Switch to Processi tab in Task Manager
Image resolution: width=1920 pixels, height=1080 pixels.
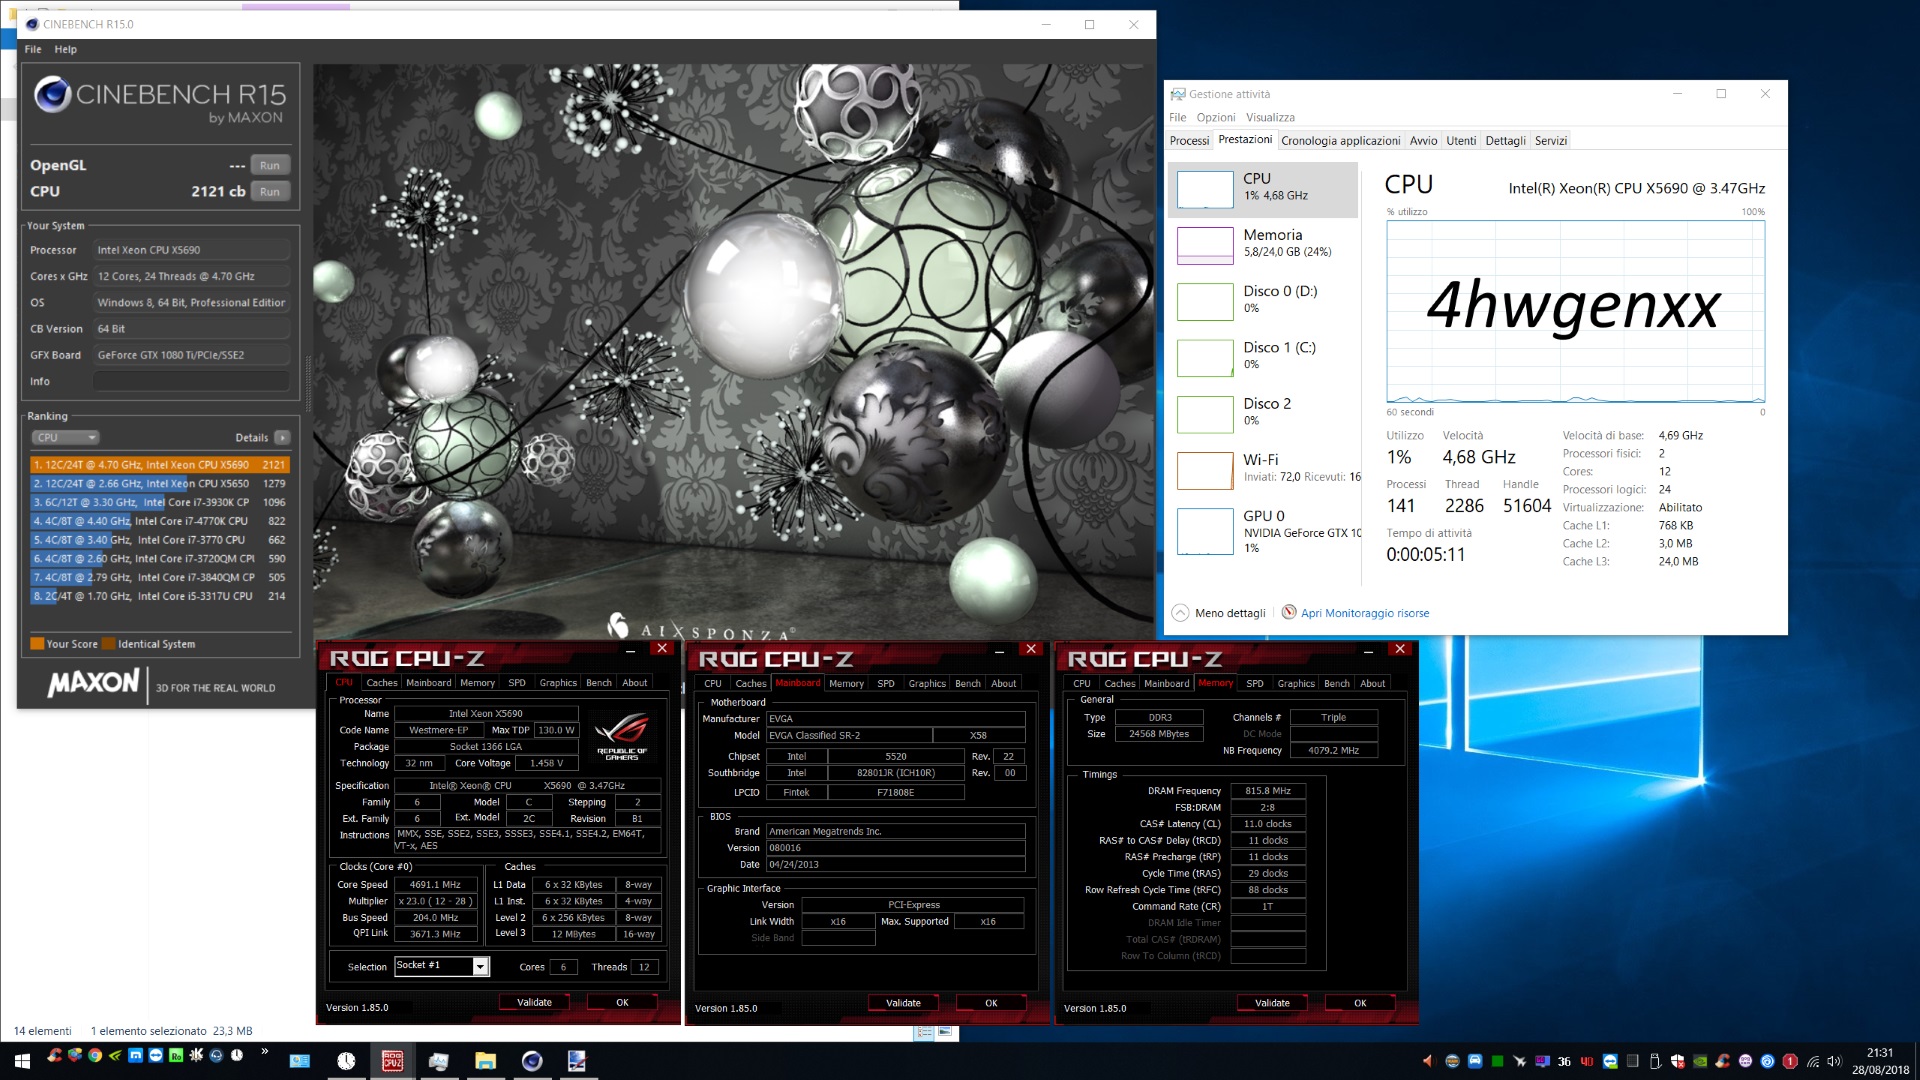pyautogui.click(x=1189, y=141)
